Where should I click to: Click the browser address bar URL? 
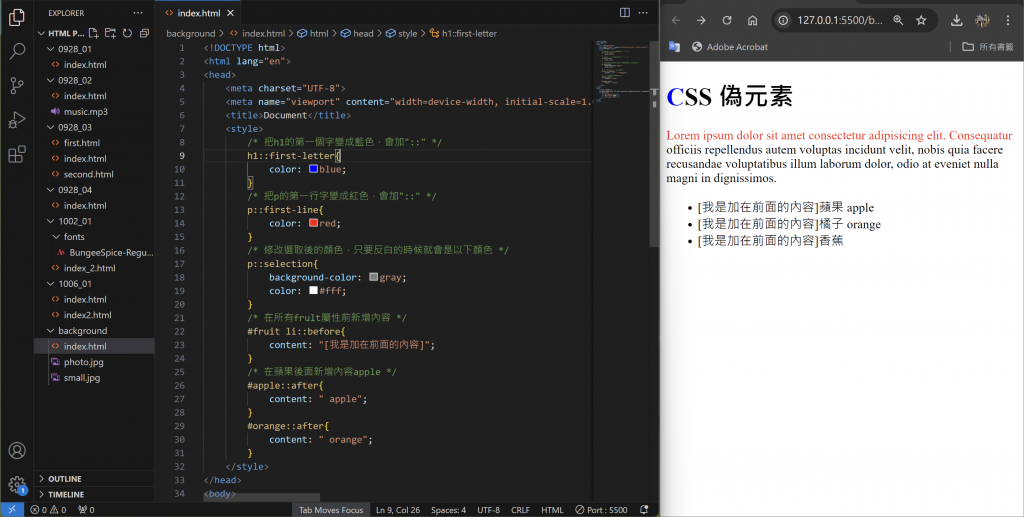coord(840,20)
